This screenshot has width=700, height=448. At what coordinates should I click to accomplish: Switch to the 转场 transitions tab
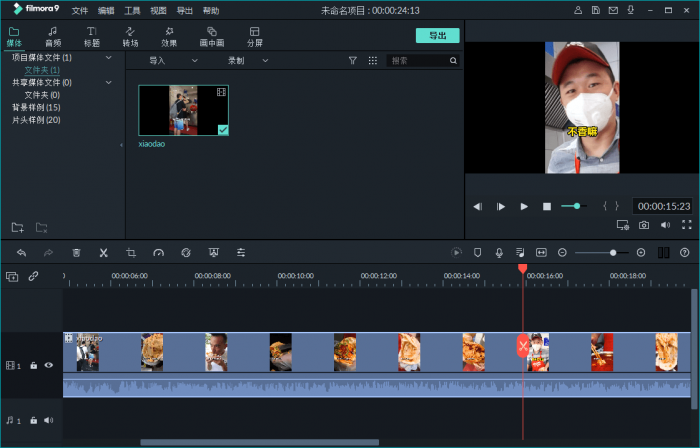coord(130,37)
